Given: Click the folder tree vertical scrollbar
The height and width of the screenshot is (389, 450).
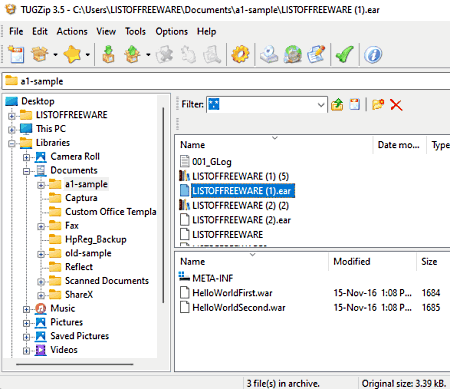Looking at the screenshot, I should (x=163, y=205).
